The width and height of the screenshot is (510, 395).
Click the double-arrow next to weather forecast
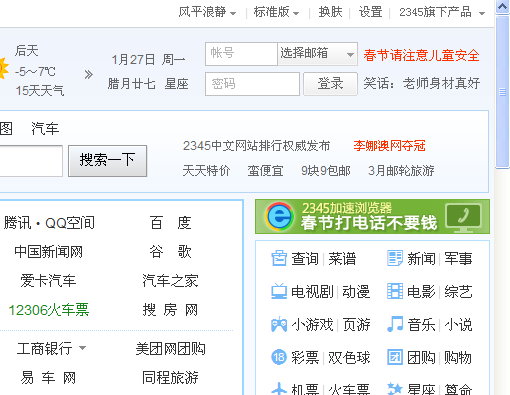(x=88, y=74)
